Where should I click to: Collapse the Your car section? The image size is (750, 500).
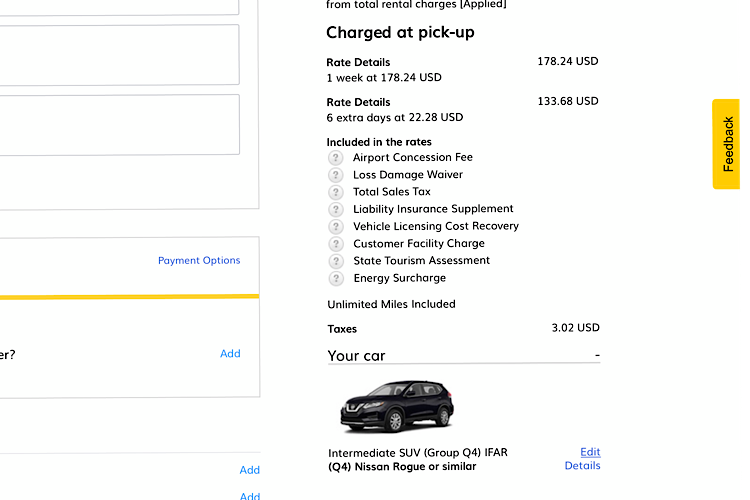(x=596, y=356)
